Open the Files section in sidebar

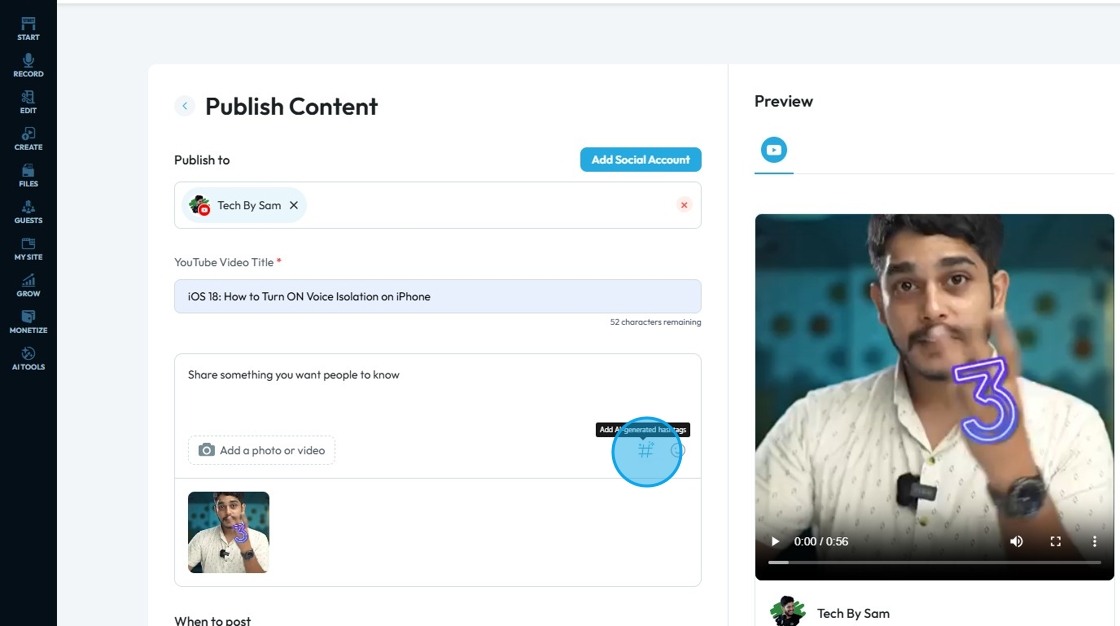coord(29,175)
